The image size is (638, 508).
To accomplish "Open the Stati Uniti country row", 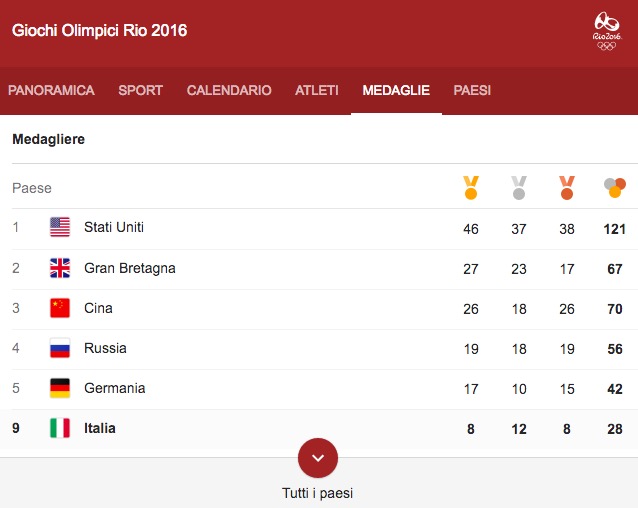I will 114,228.
